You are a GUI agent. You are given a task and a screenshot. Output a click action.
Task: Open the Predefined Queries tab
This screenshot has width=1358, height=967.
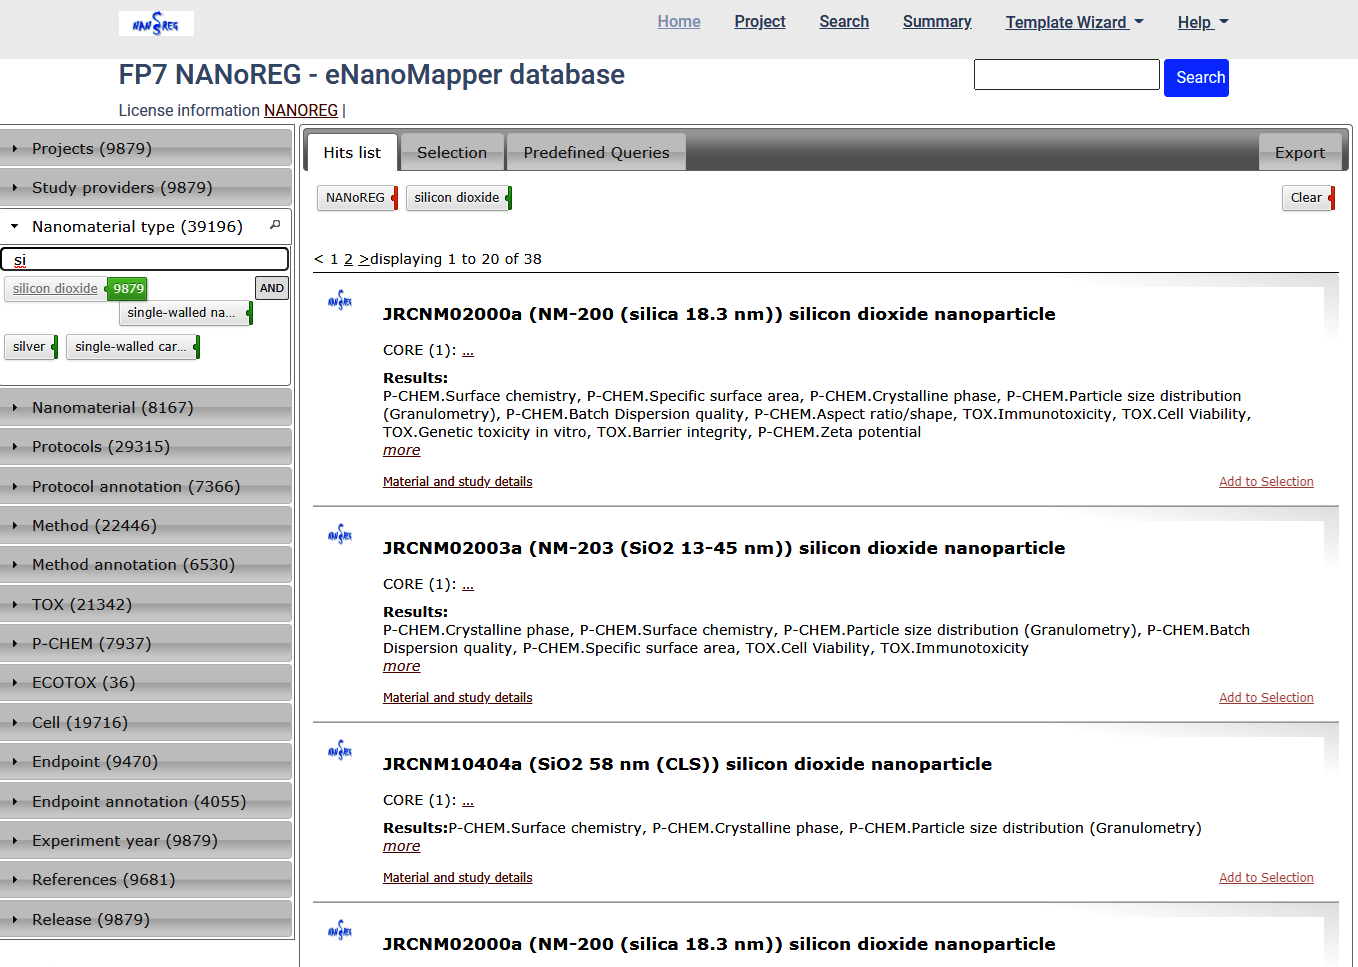(x=596, y=153)
